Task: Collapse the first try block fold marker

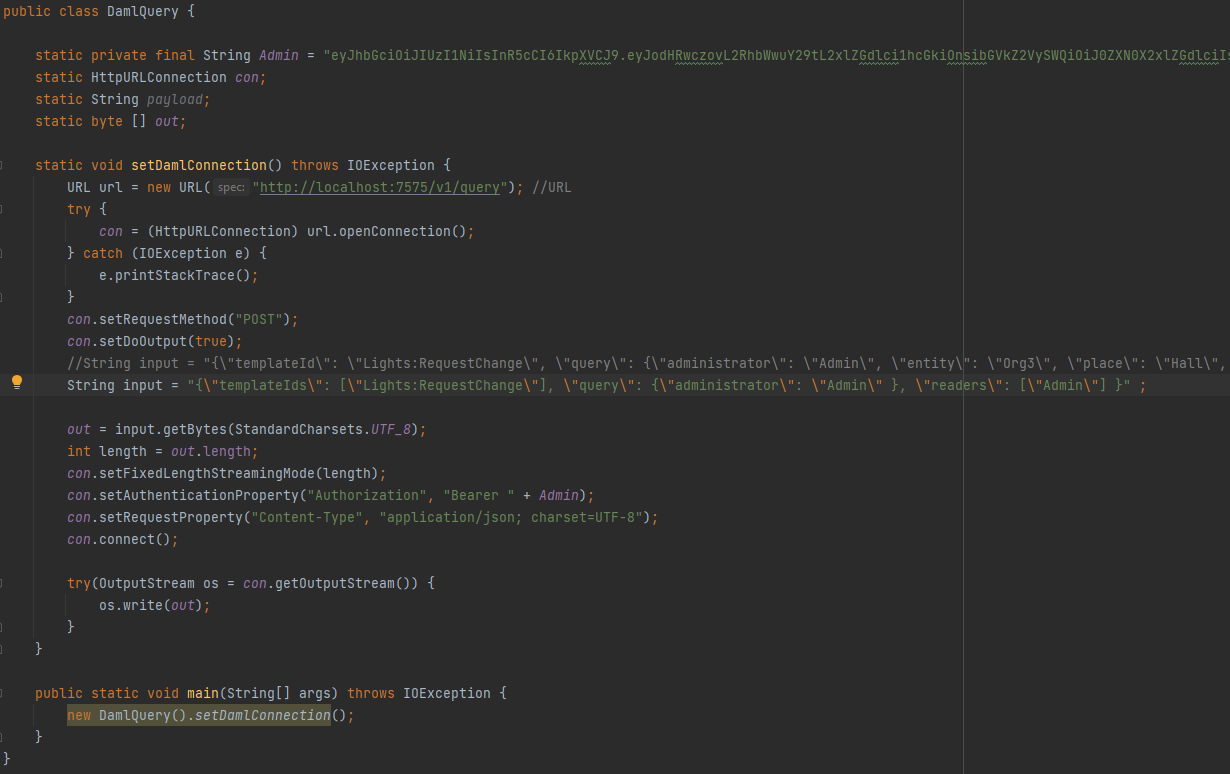Action: point(3,209)
